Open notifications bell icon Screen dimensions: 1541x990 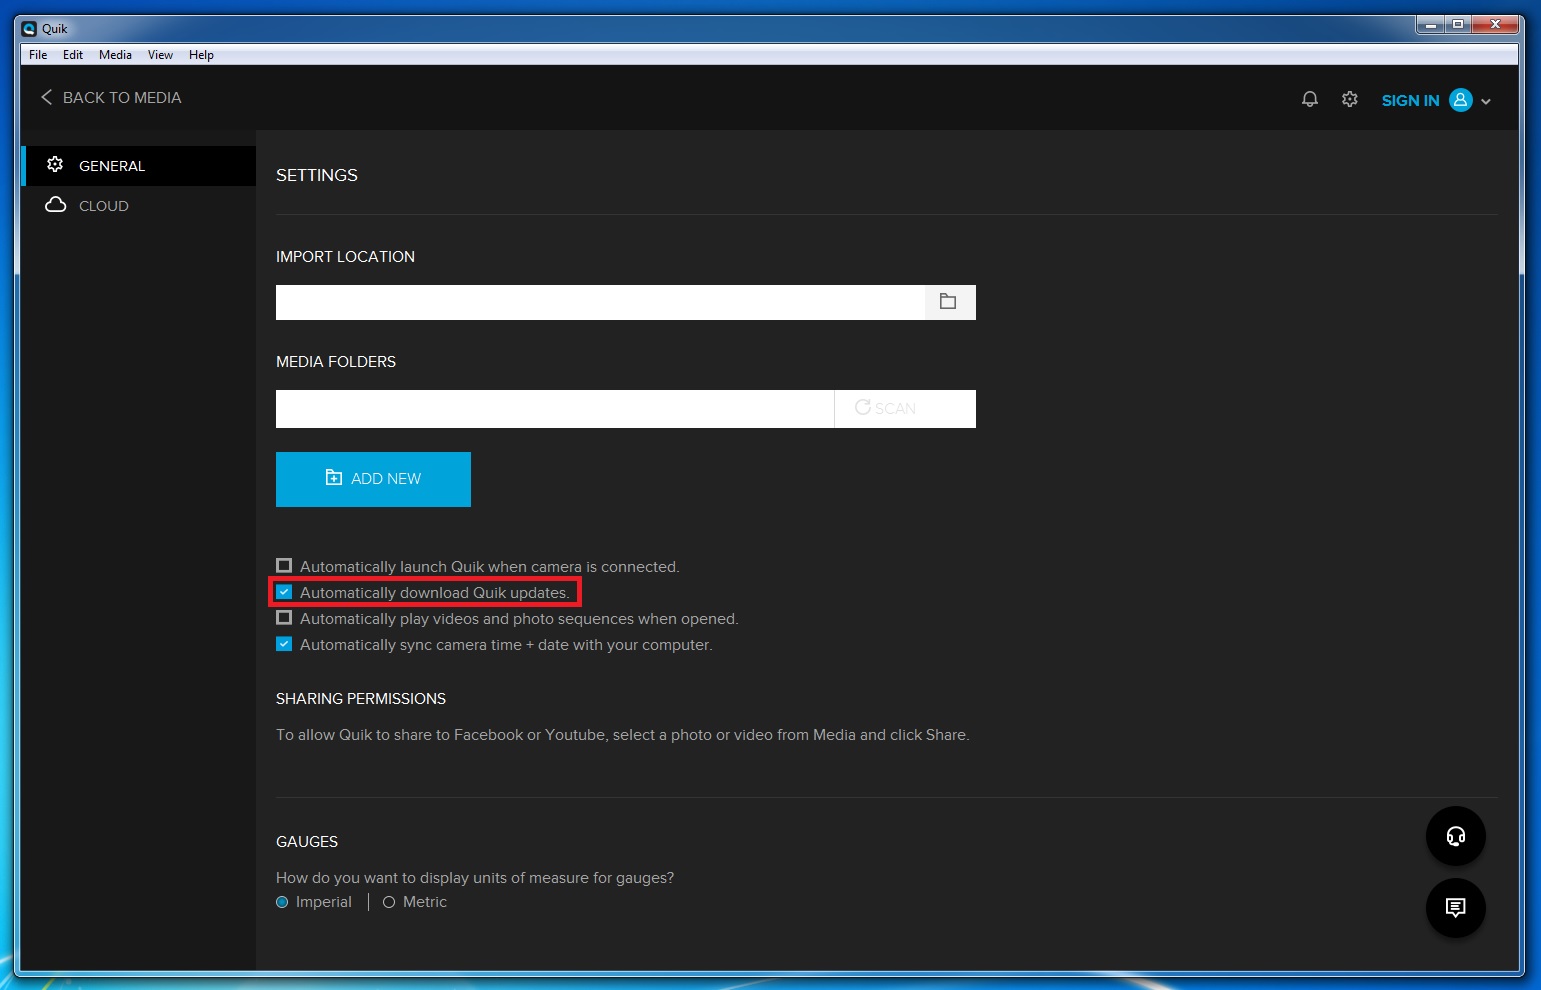[1309, 99]
